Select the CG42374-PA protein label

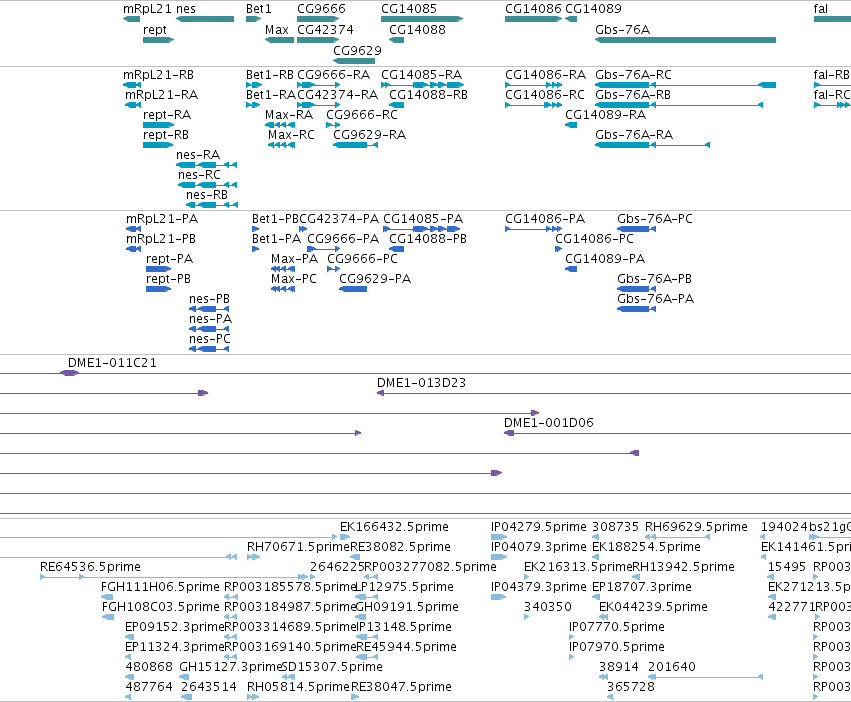click(339, 219)
